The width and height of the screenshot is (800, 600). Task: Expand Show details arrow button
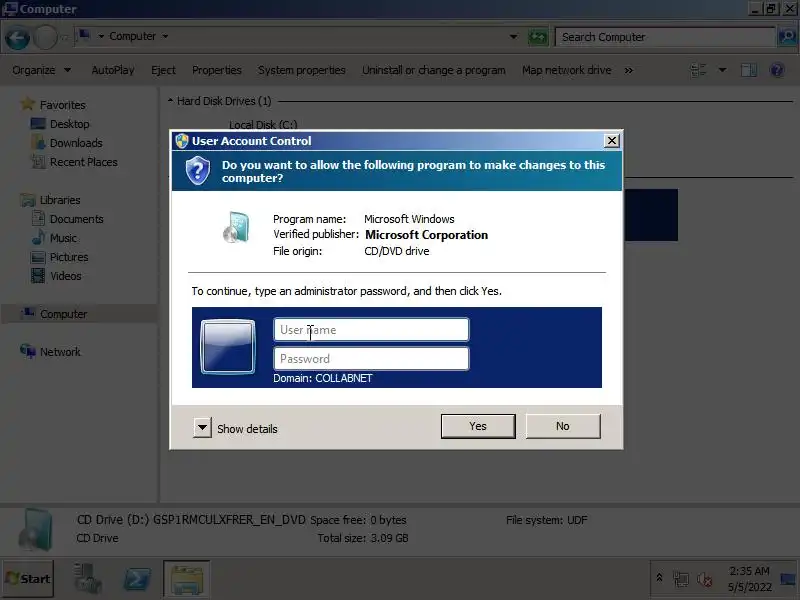[x=202, y=428]
